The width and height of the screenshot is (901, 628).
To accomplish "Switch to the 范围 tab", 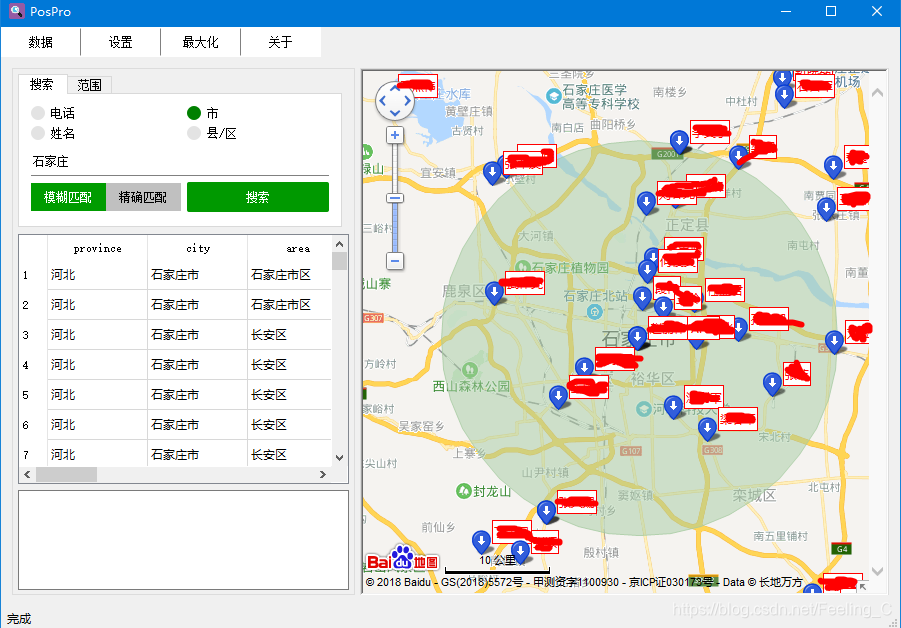I will [x=89, y=85].
